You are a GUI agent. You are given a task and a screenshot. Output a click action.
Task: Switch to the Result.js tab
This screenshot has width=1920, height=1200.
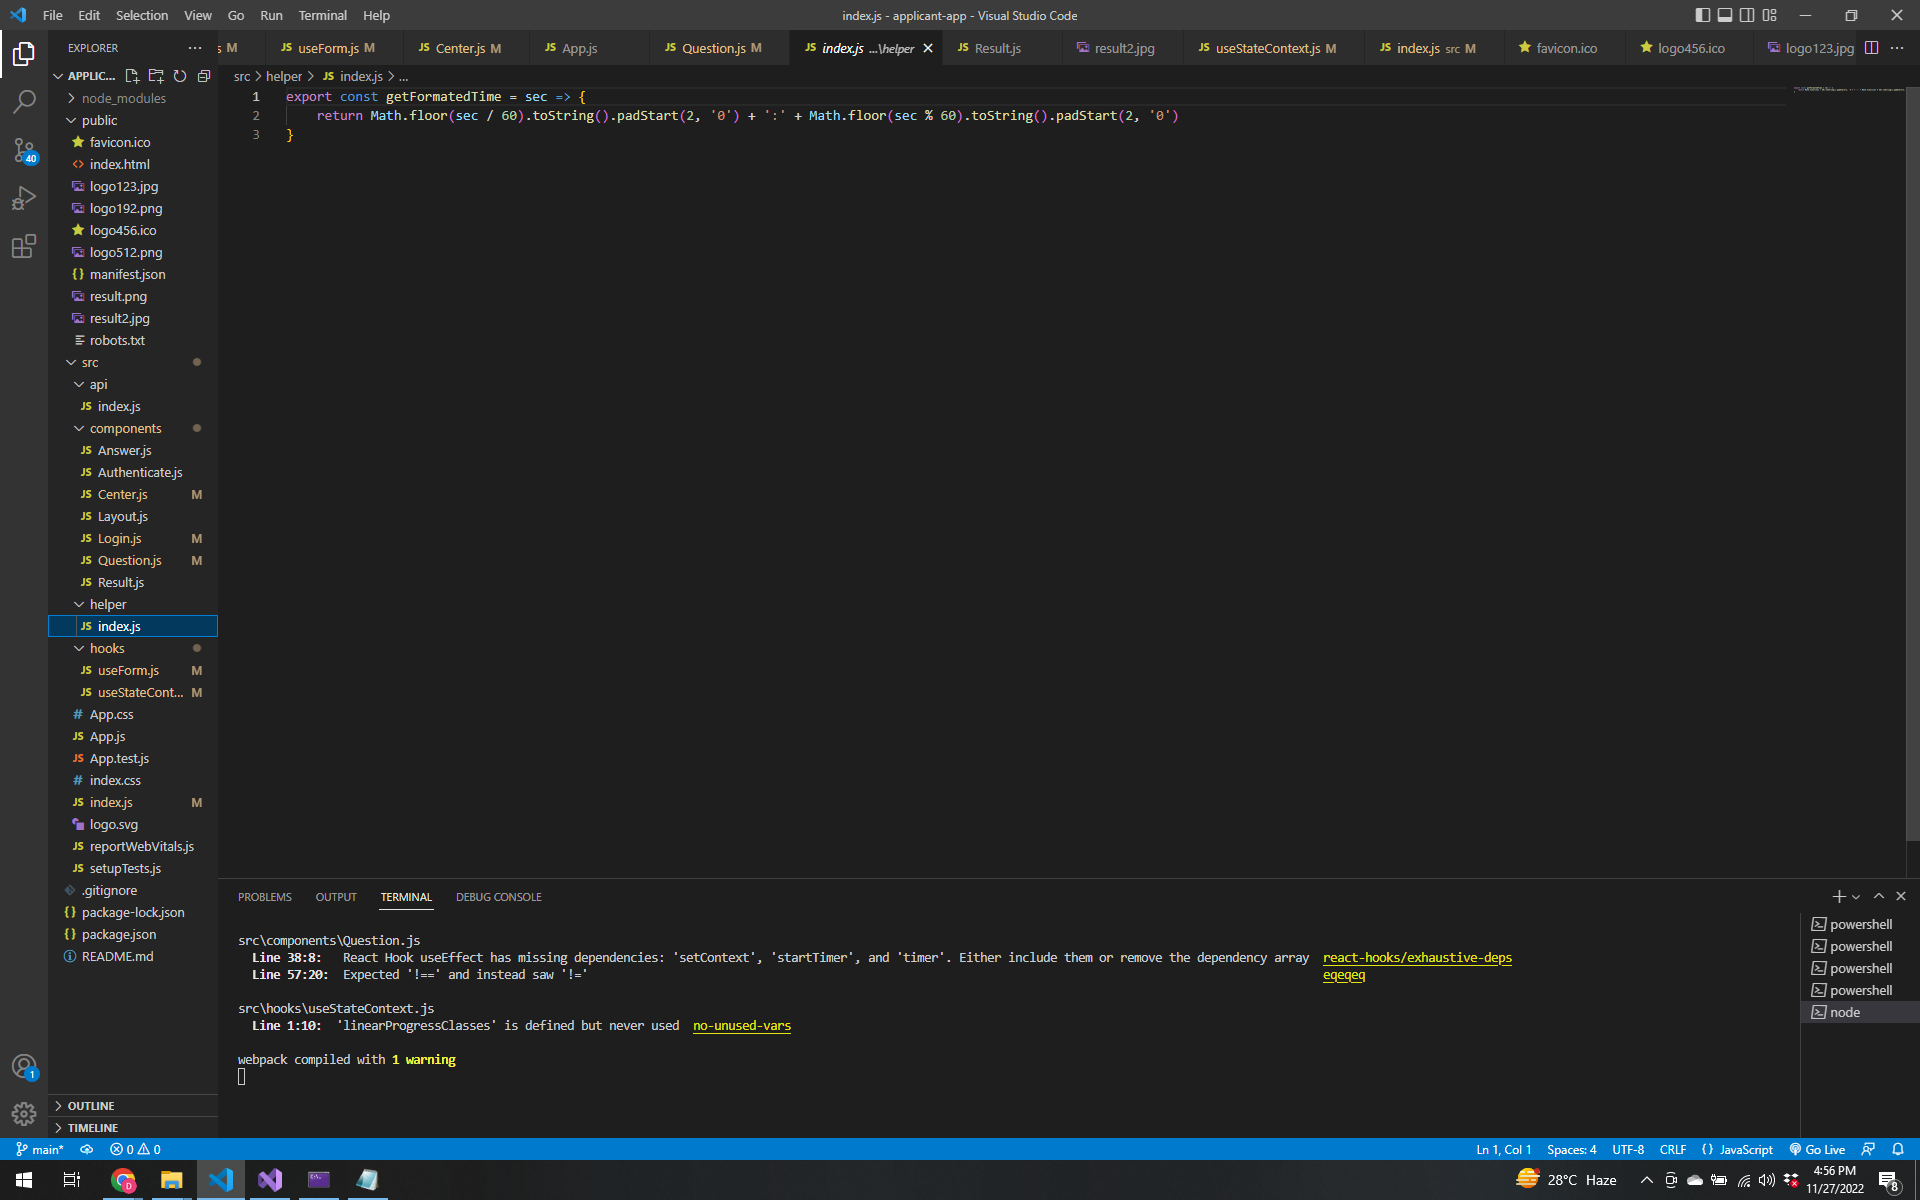997,47
